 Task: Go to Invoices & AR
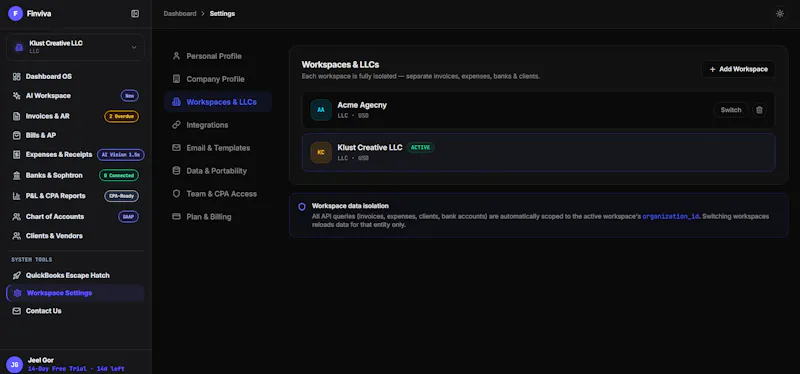76,116
